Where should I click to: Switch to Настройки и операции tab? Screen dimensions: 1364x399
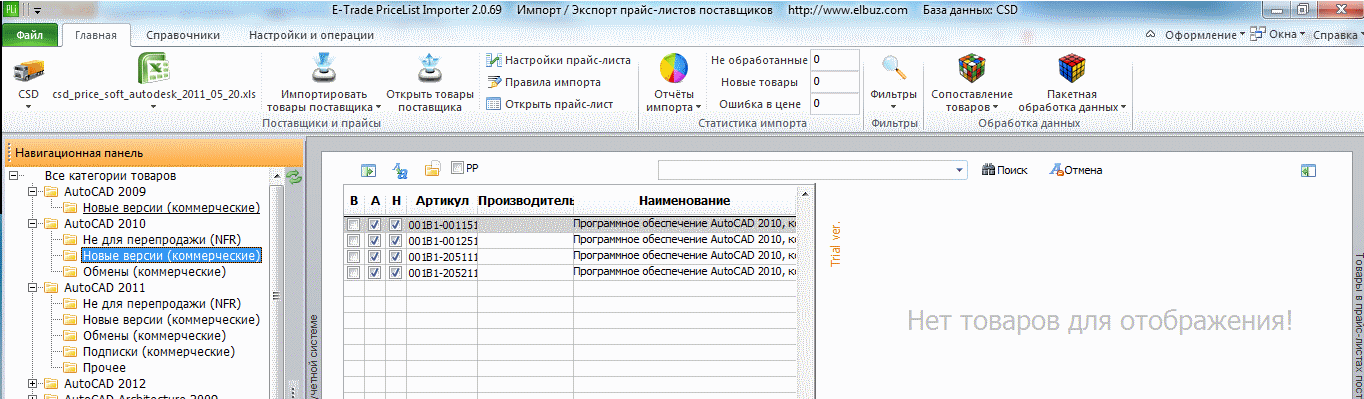pyautogui.click(x=311, y=35)
